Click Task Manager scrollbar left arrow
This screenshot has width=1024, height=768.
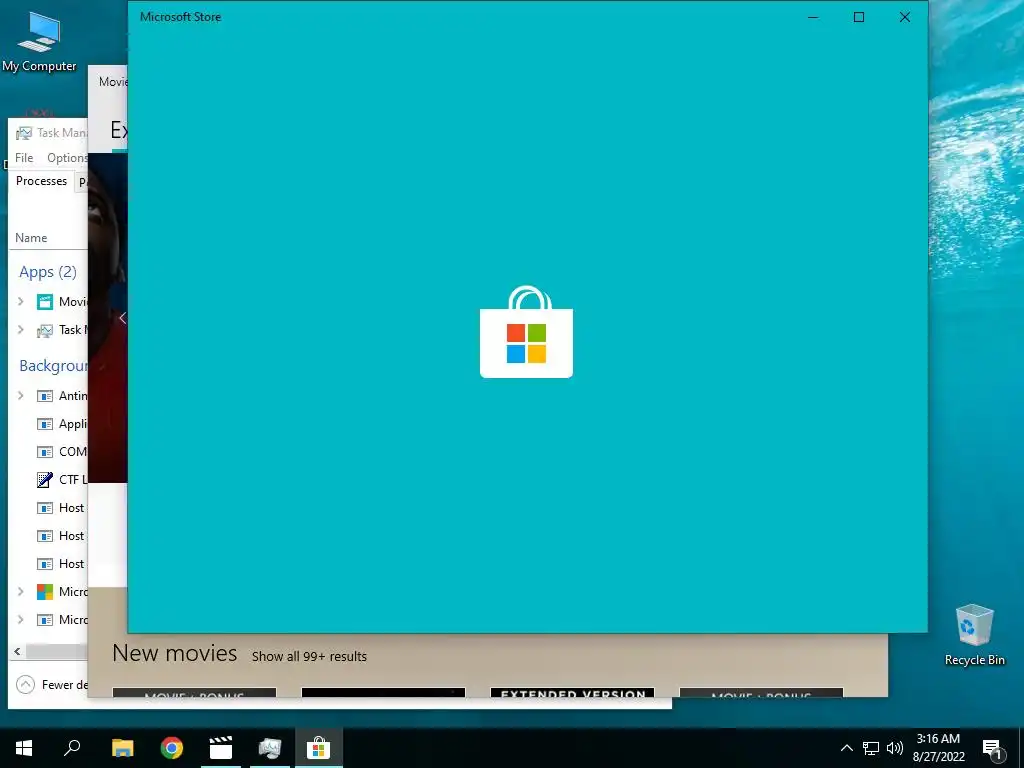pos(17,651)
